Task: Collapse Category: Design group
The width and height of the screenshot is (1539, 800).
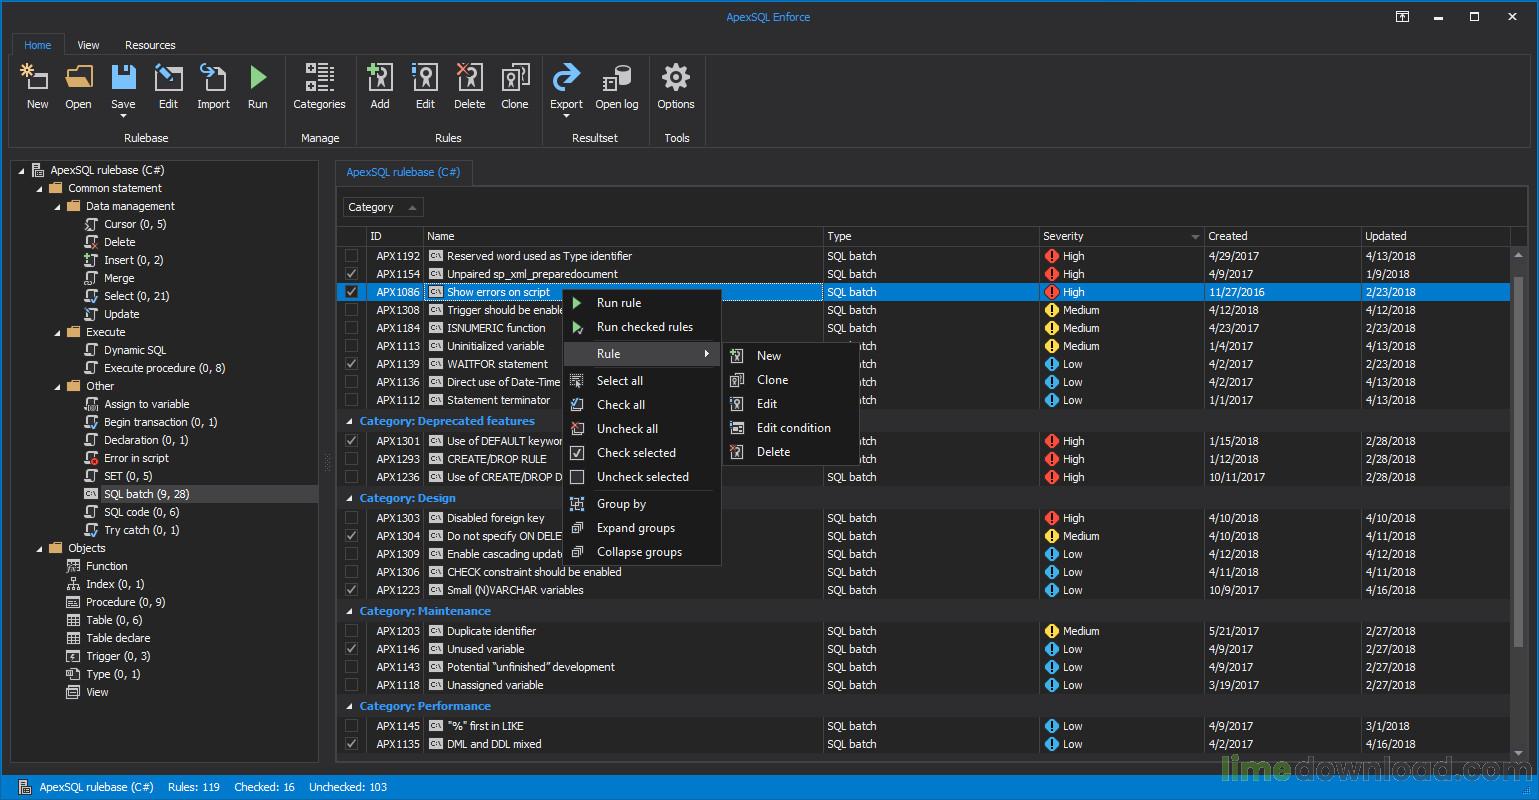Action: (349, 499)
